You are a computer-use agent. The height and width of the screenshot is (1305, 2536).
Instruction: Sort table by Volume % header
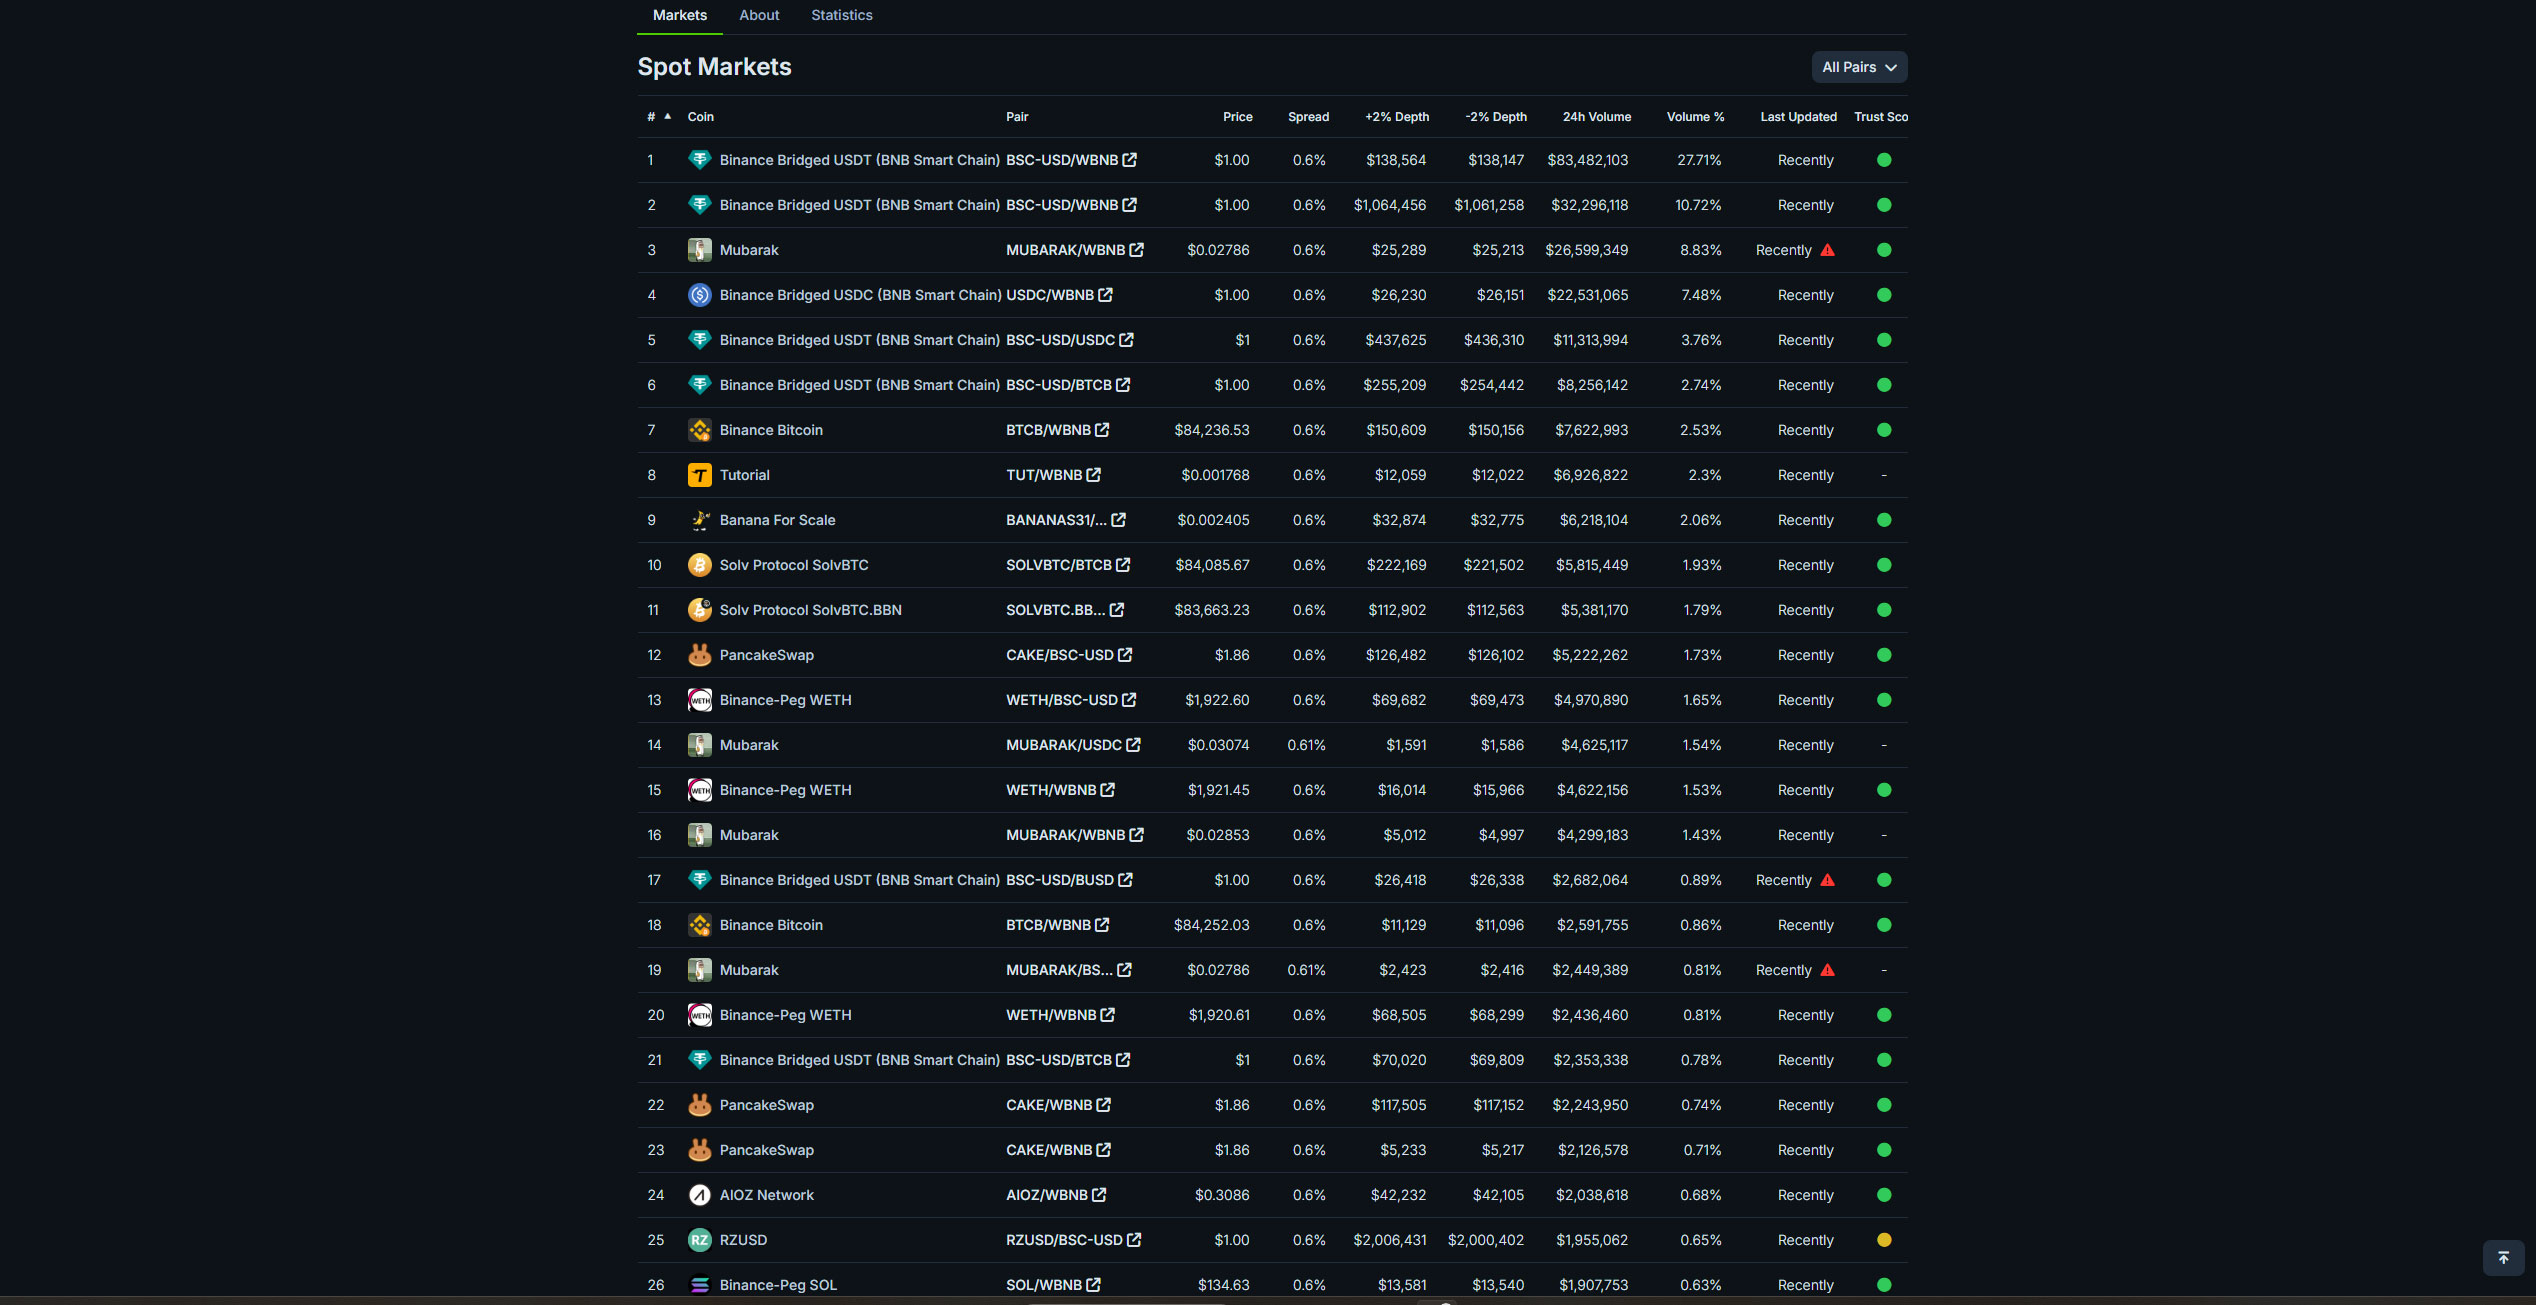coord(1695,117)
